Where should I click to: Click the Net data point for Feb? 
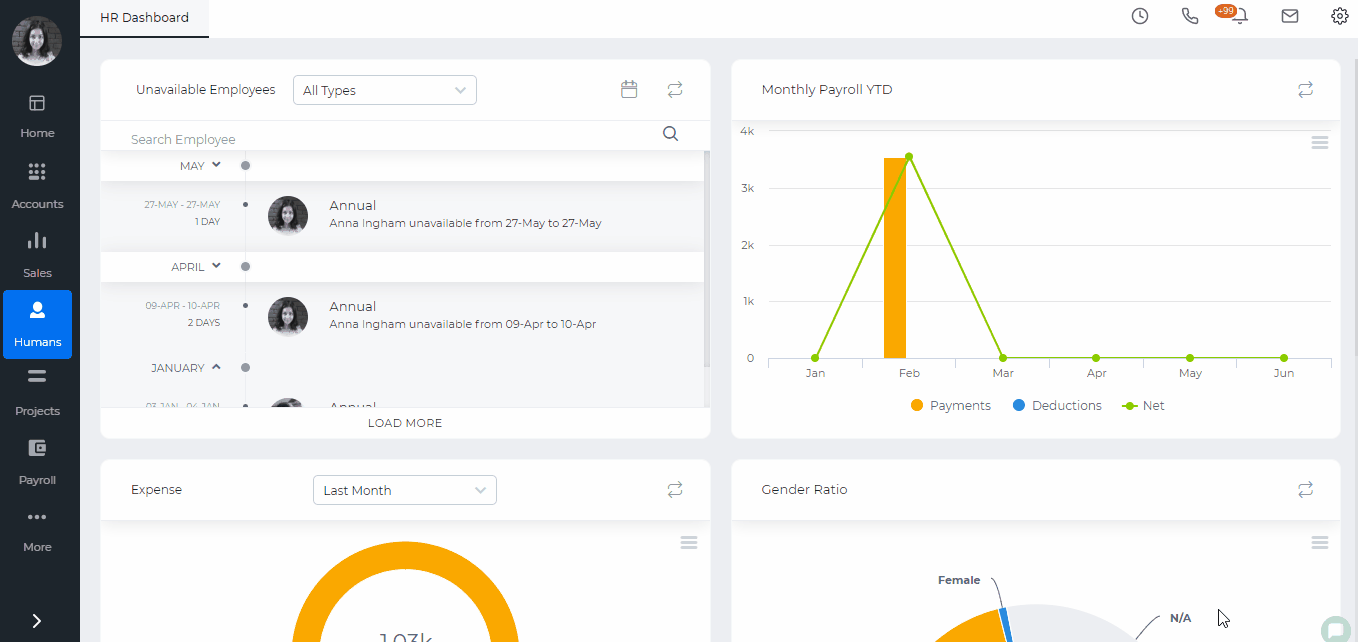coord(909,156)
